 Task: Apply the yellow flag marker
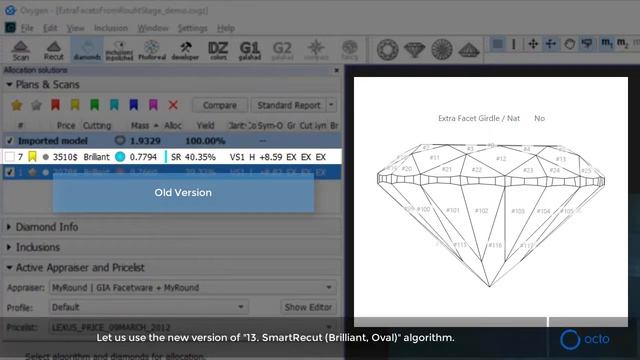point(75,105)
